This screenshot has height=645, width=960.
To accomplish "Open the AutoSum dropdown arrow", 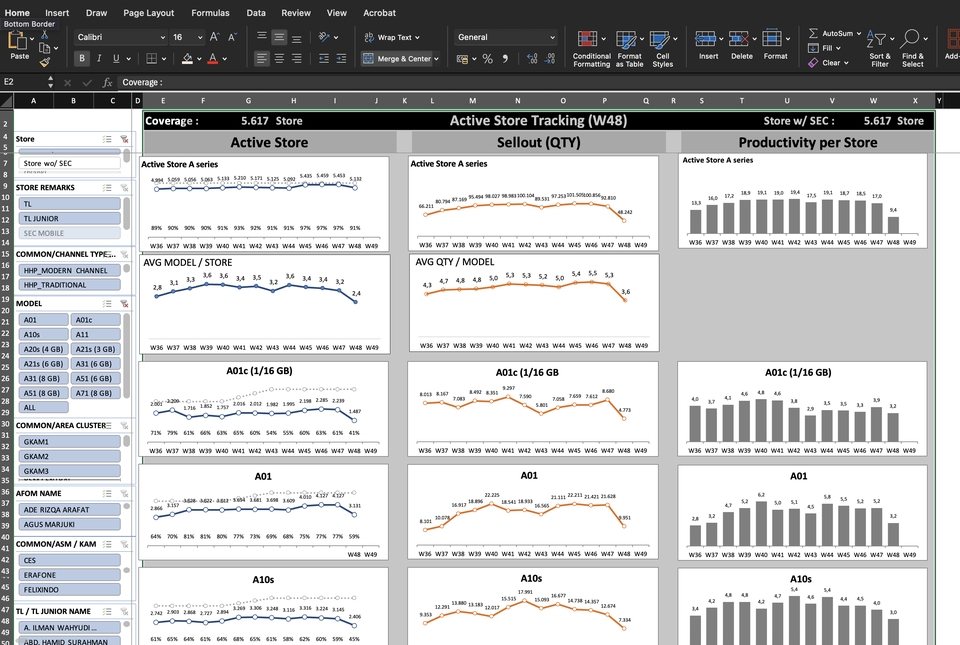I will point(859,33).
